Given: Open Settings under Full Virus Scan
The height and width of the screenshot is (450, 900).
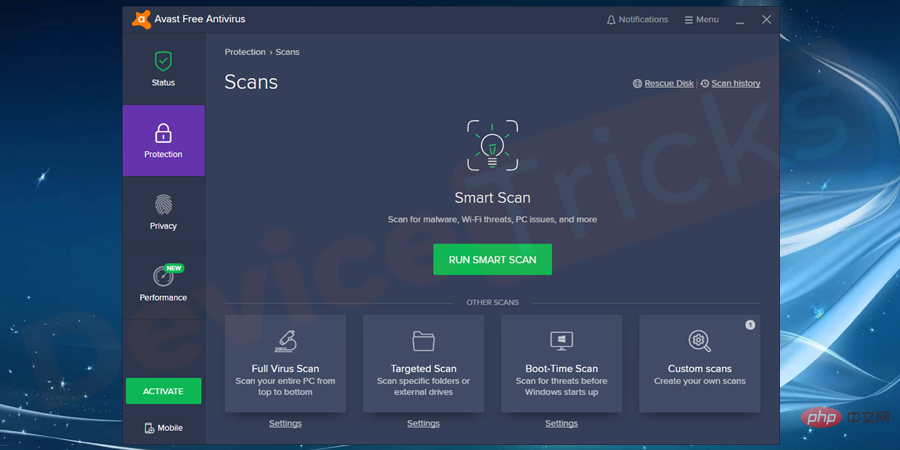Looking at the screenshot, I should point(285,424).
